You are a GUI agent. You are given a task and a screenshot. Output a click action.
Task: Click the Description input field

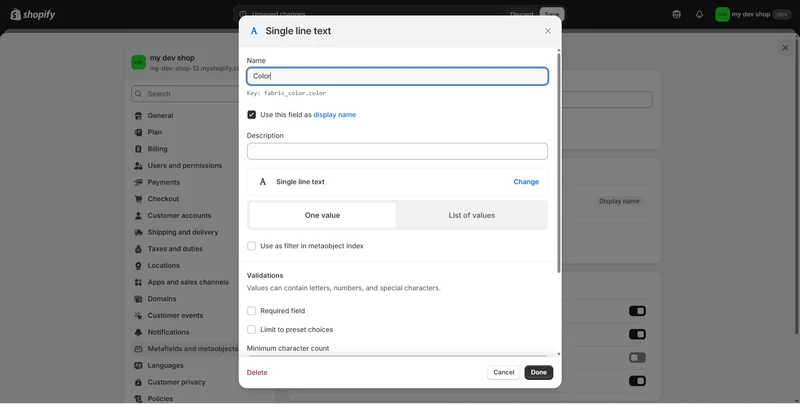(397, 152)
